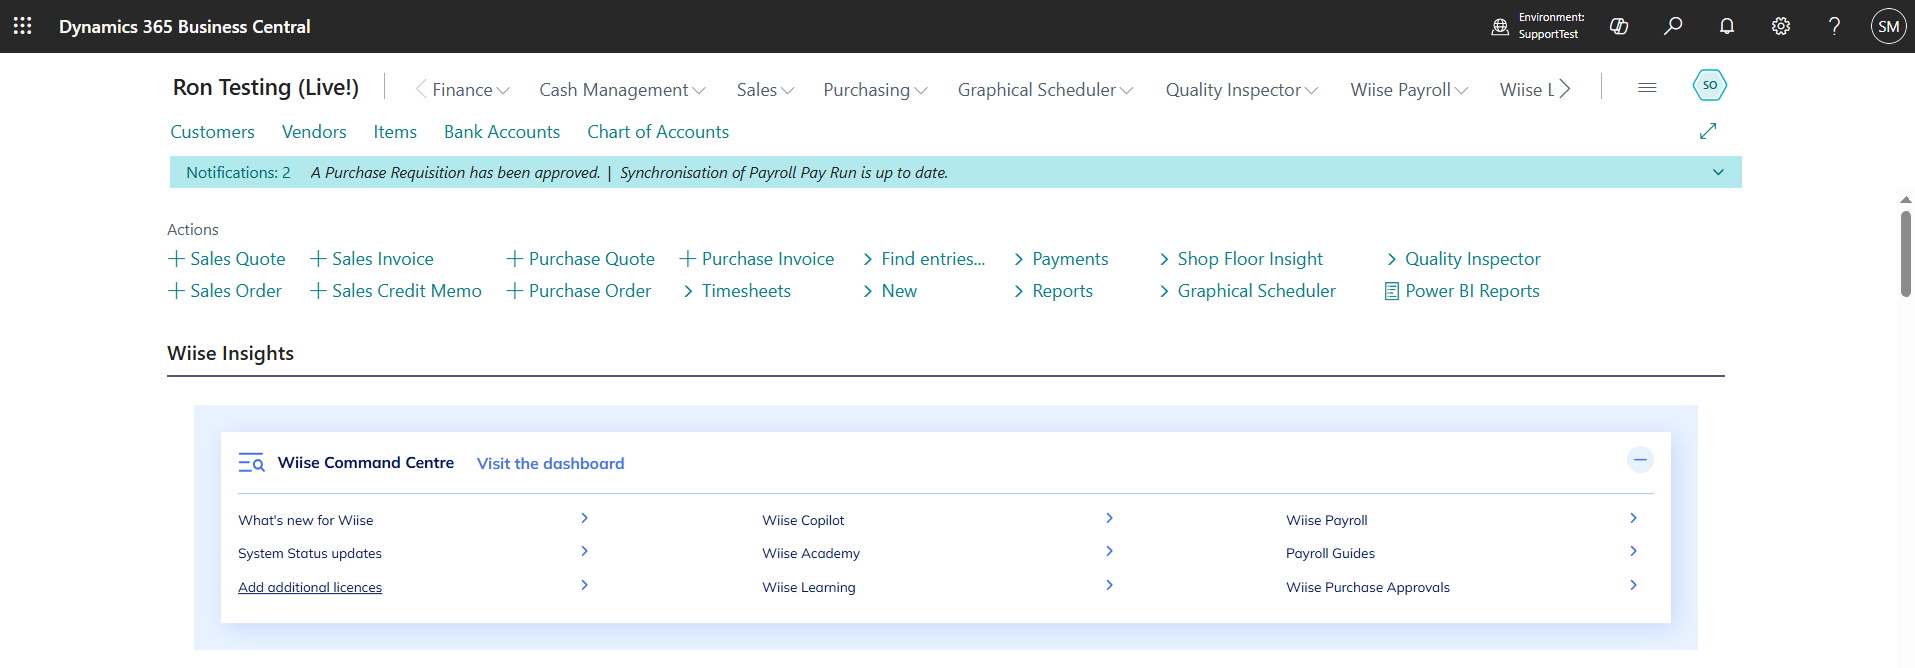Open the Purchase Requisition approved notification

tap(456, 172)
